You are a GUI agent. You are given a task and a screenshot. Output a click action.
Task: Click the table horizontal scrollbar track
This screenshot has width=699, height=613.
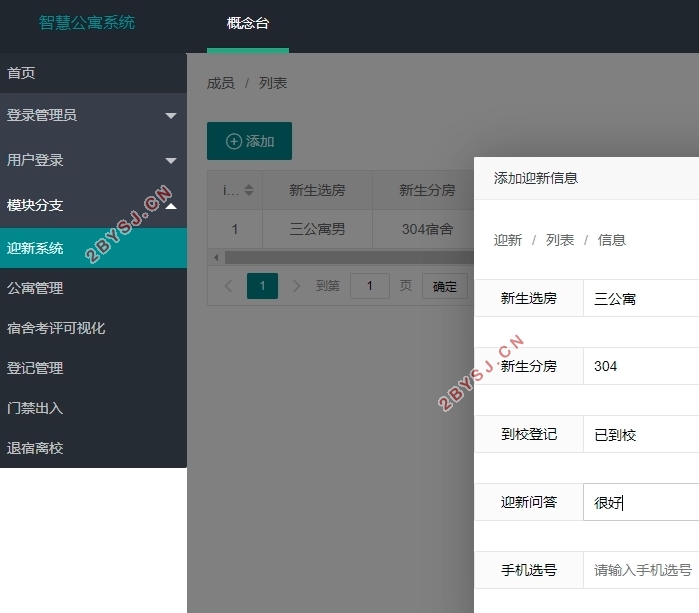[x=349, y=257]
